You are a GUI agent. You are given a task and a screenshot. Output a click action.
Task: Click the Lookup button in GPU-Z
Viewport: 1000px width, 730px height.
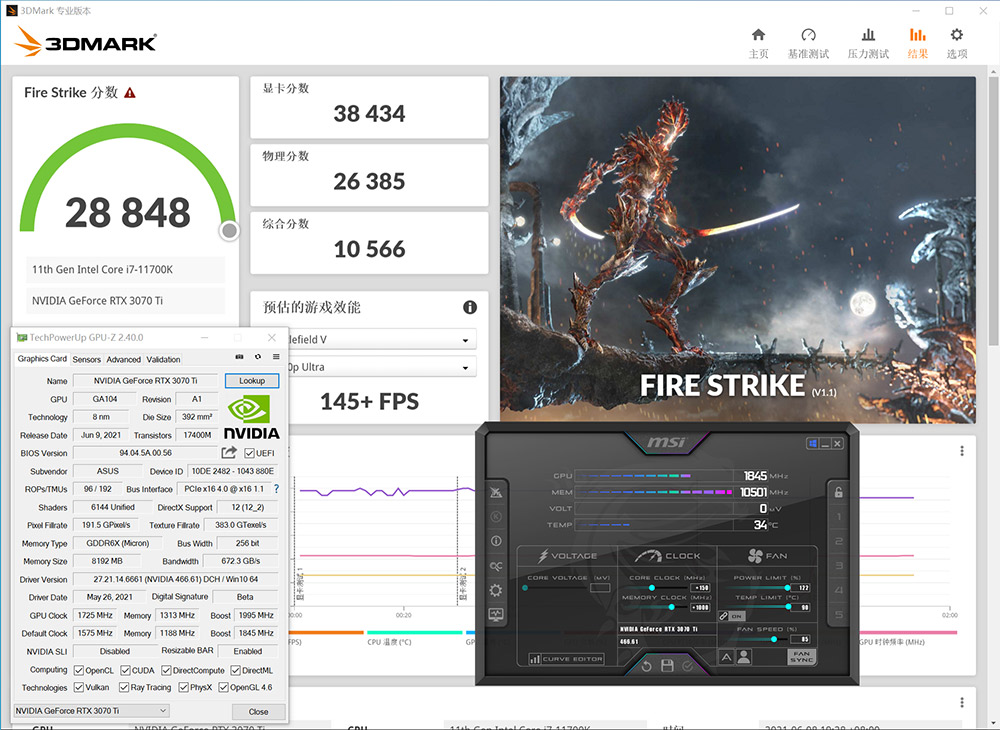[252, 381]
